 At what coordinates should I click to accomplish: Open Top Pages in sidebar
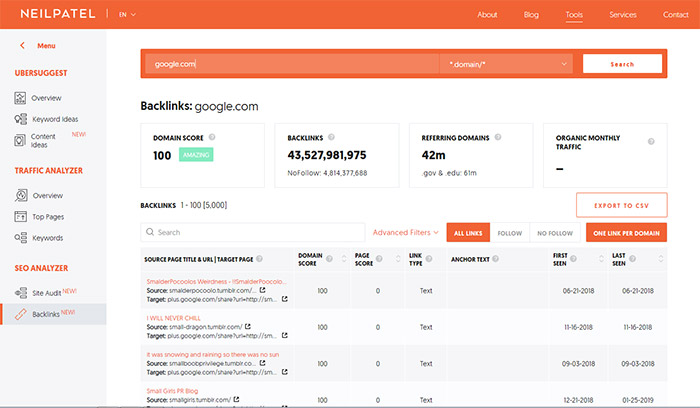tap(48, 217)
